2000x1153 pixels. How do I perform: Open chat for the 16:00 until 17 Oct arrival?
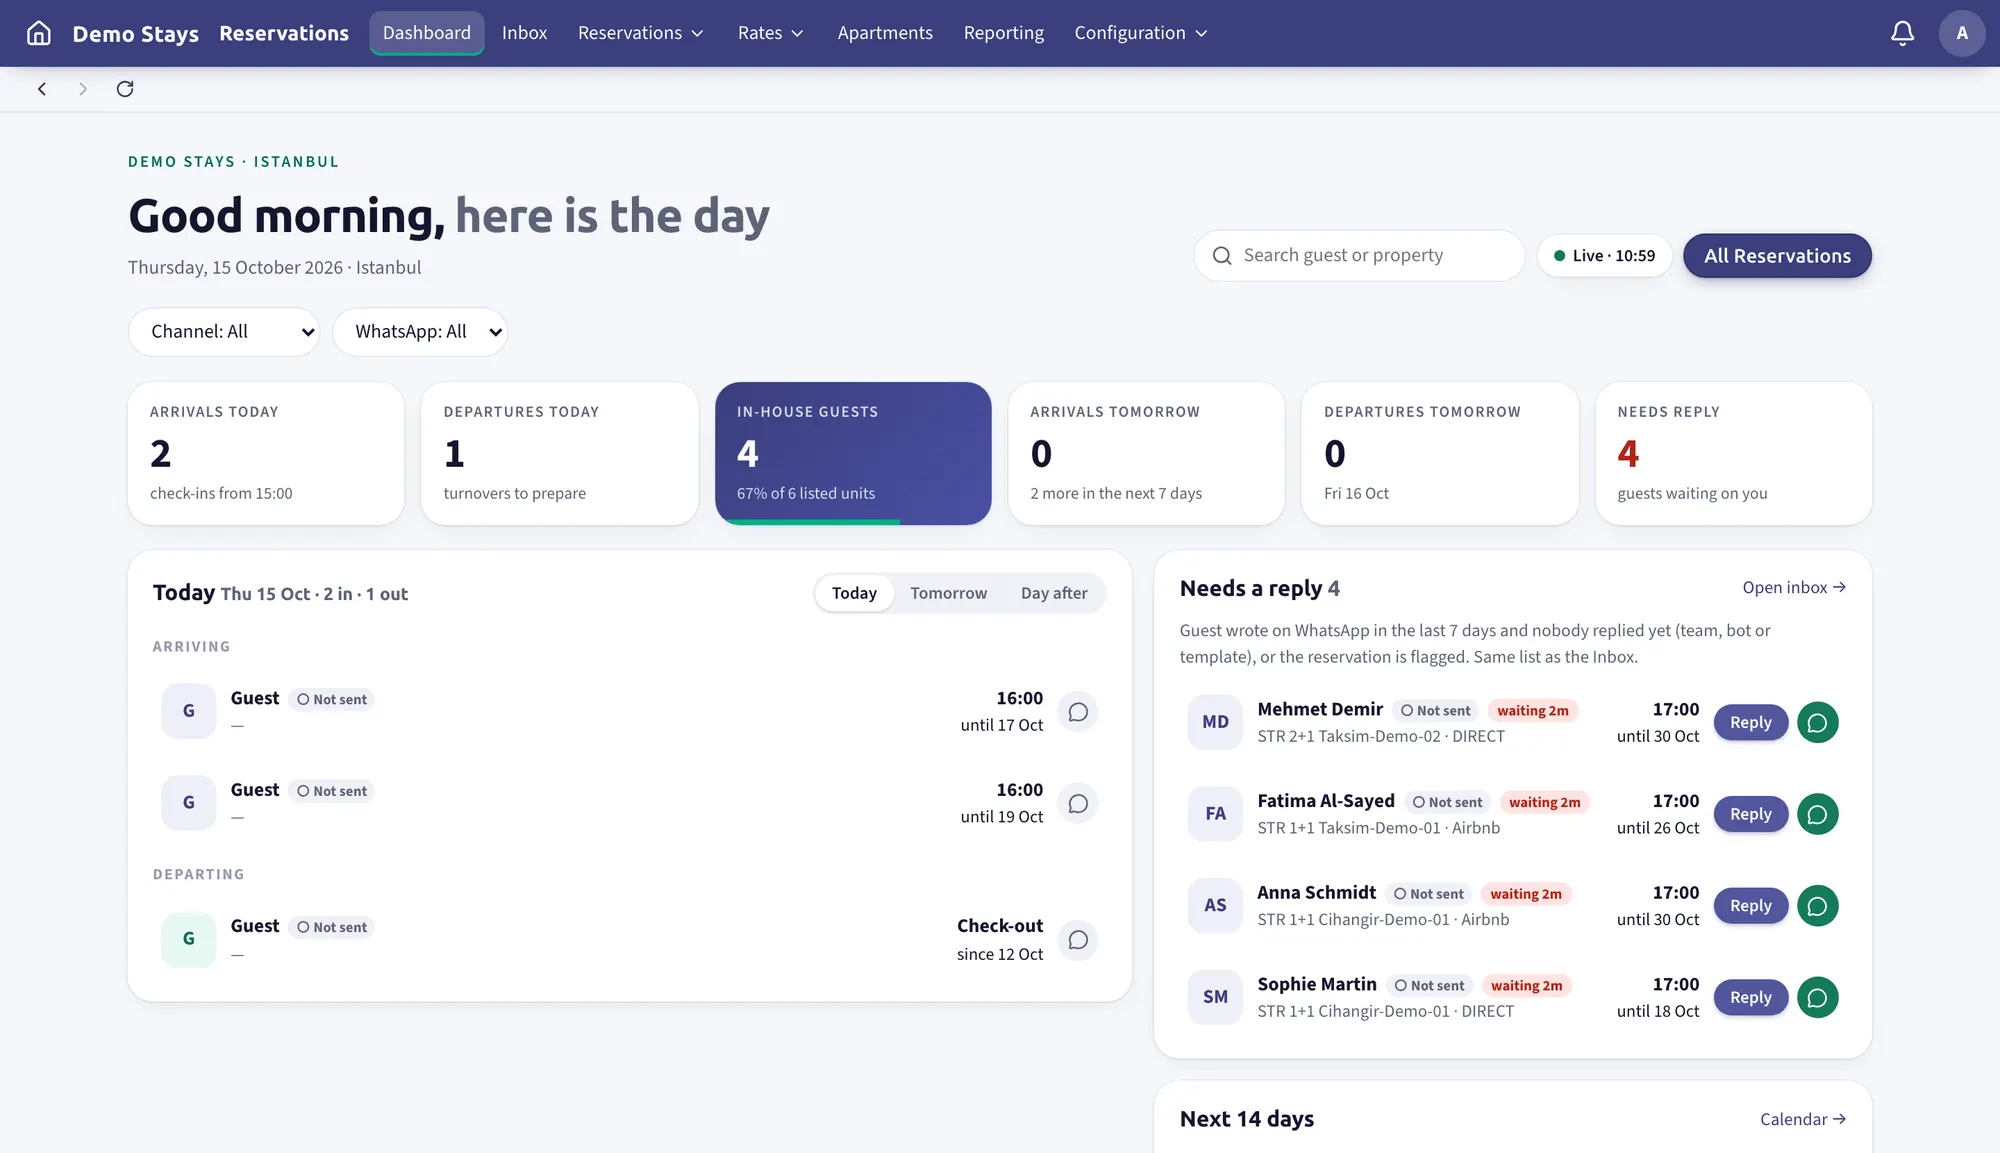coord(1078,712)
